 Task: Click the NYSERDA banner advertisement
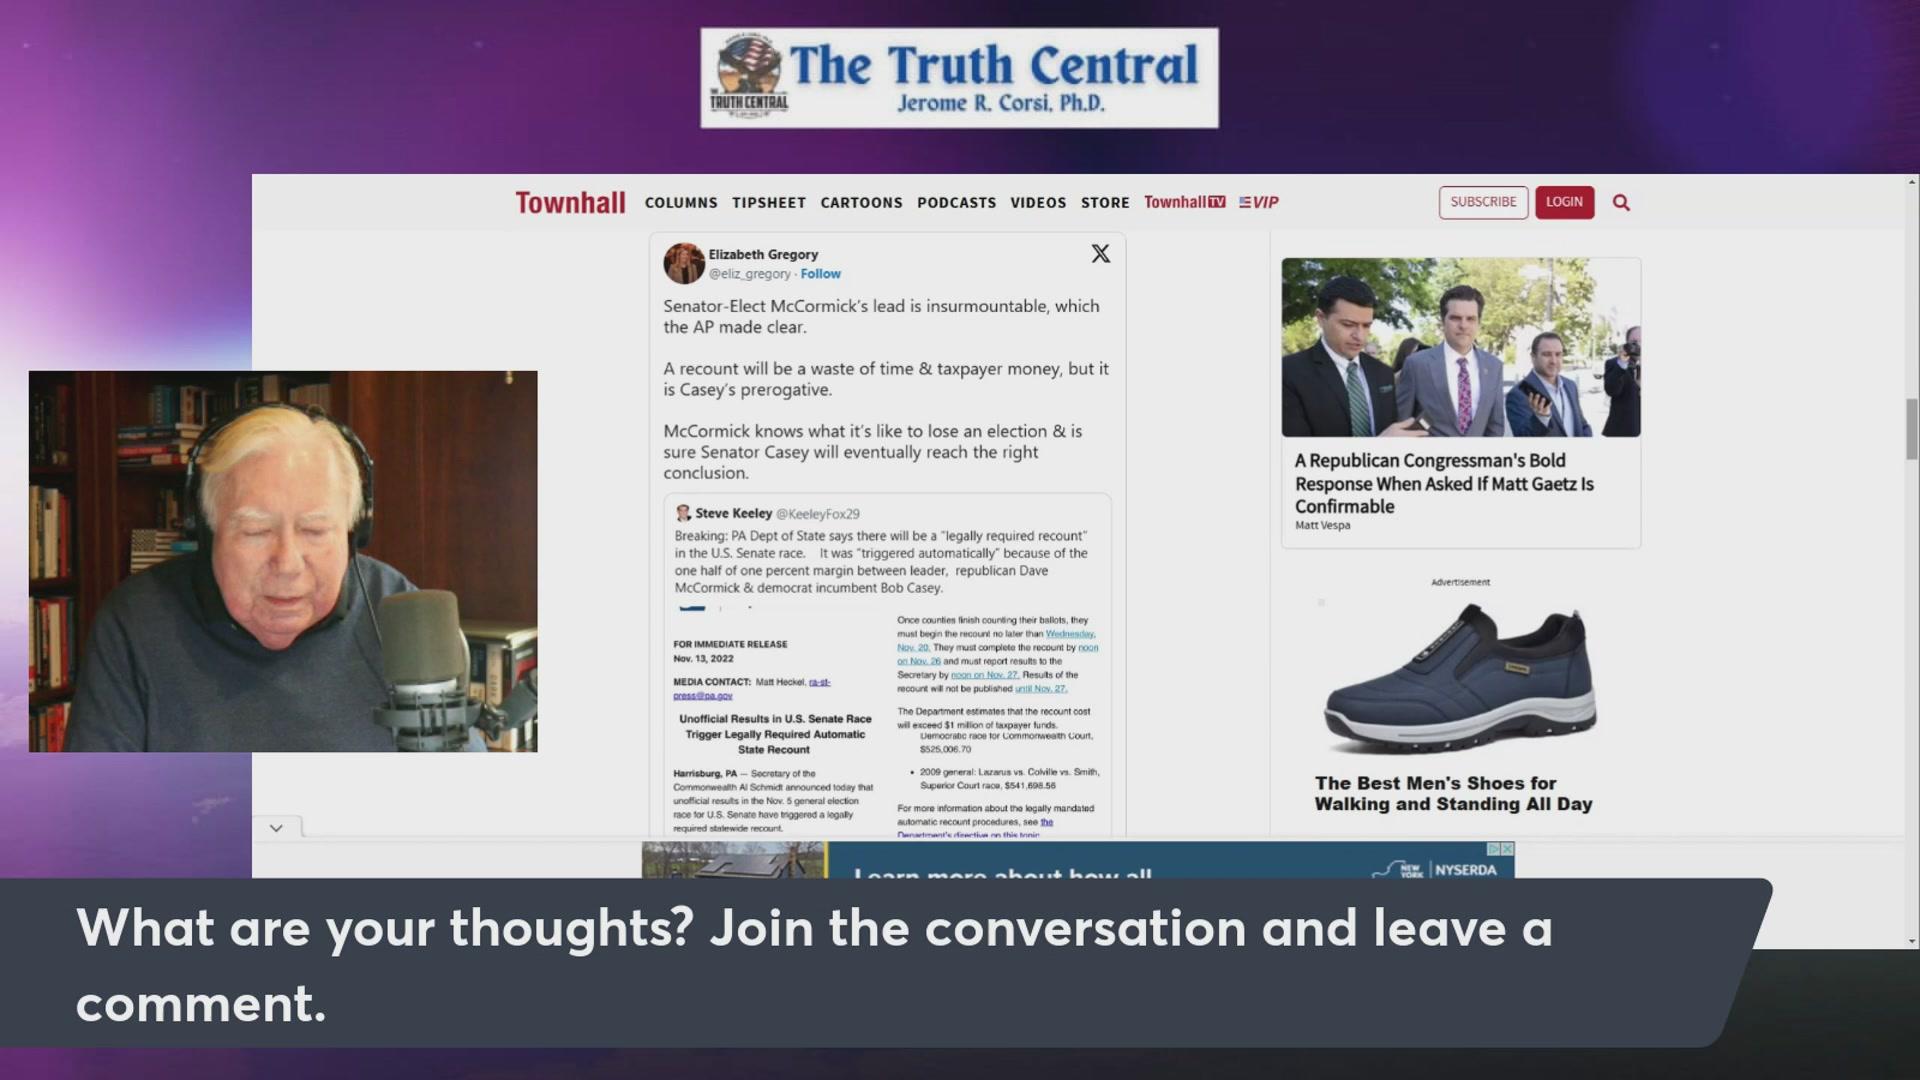(1078, 860)
